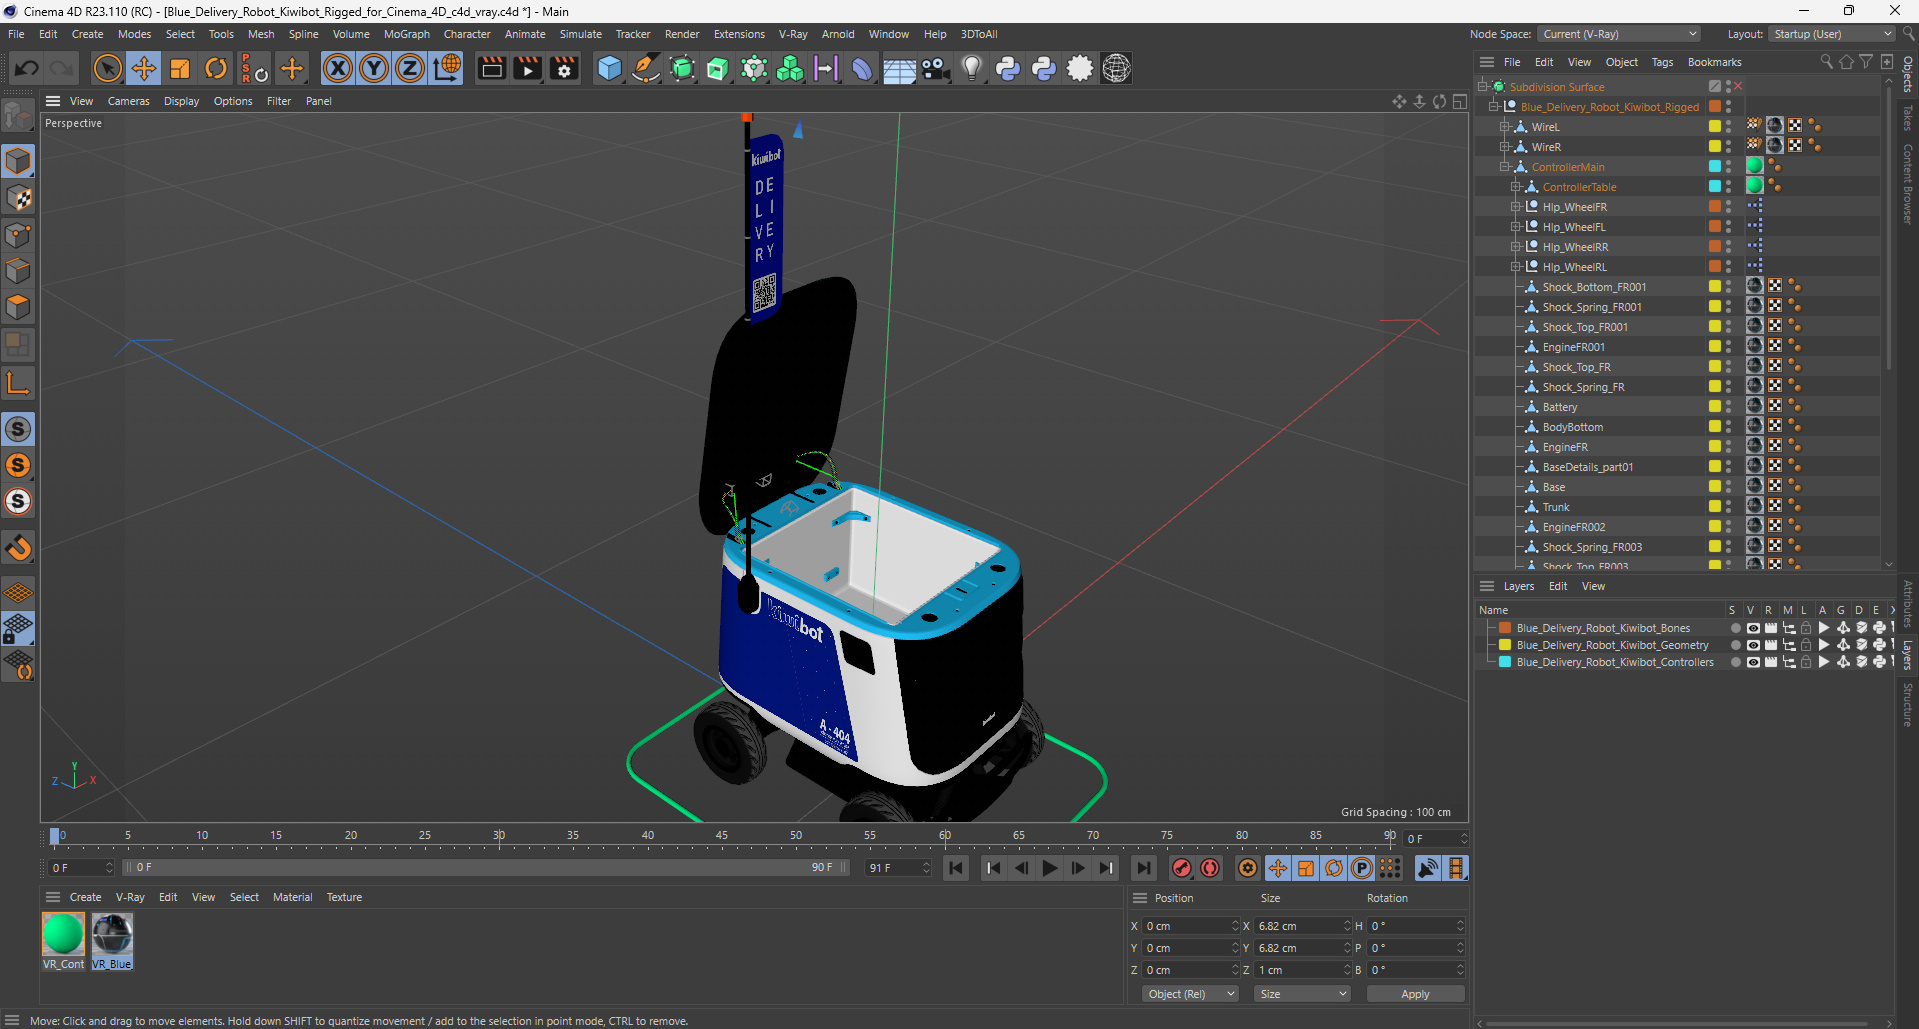Open the Layout Startup dropdown
The image size is (1919, 1029).
pos(1832,34)
